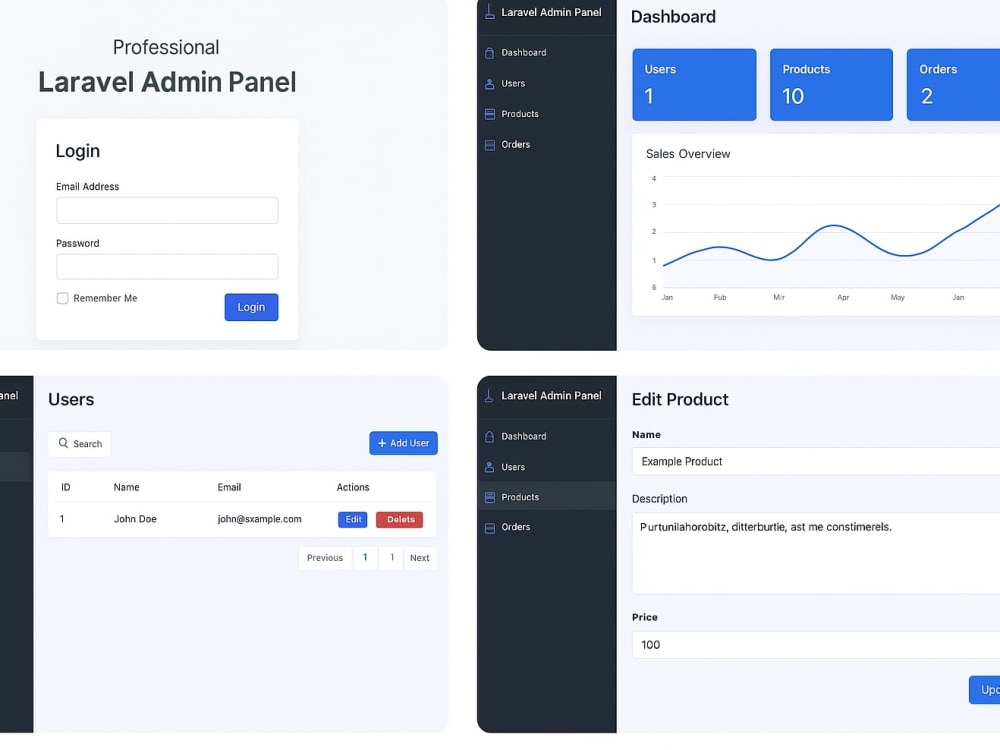Select the Dashboard icon in the top sidebar
The height and width of the screenshot is (750, 1000).
[489, 51]
